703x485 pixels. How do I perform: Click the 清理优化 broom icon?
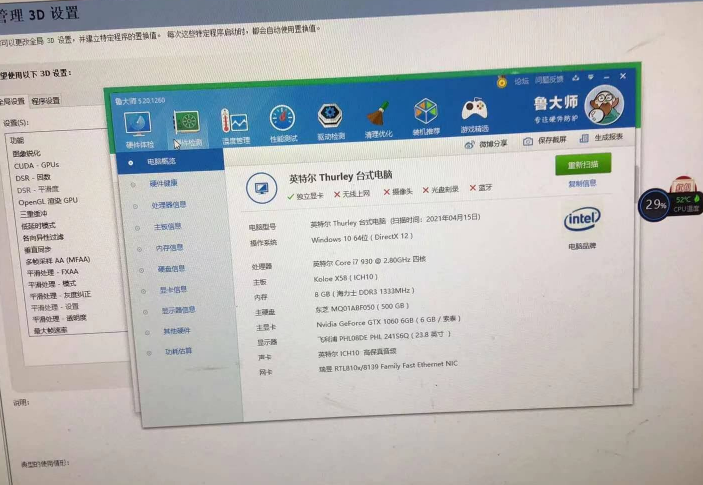378,113
